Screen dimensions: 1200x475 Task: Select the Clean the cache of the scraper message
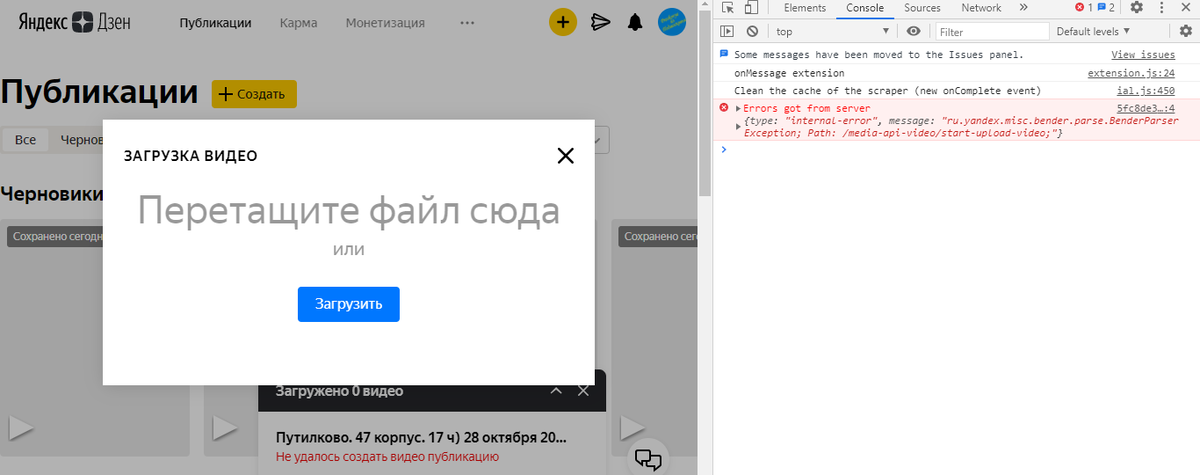(x=887, y=90)
